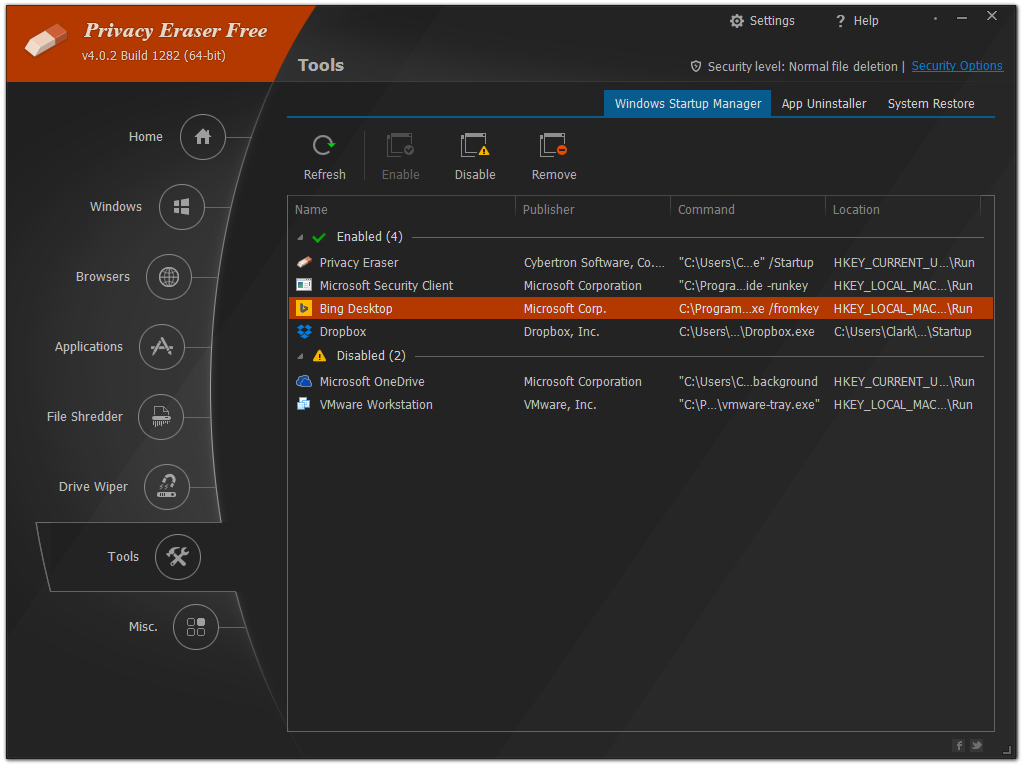Open the Windows section icon
The height and width of the screenshot is (768, 1024).
182,207
